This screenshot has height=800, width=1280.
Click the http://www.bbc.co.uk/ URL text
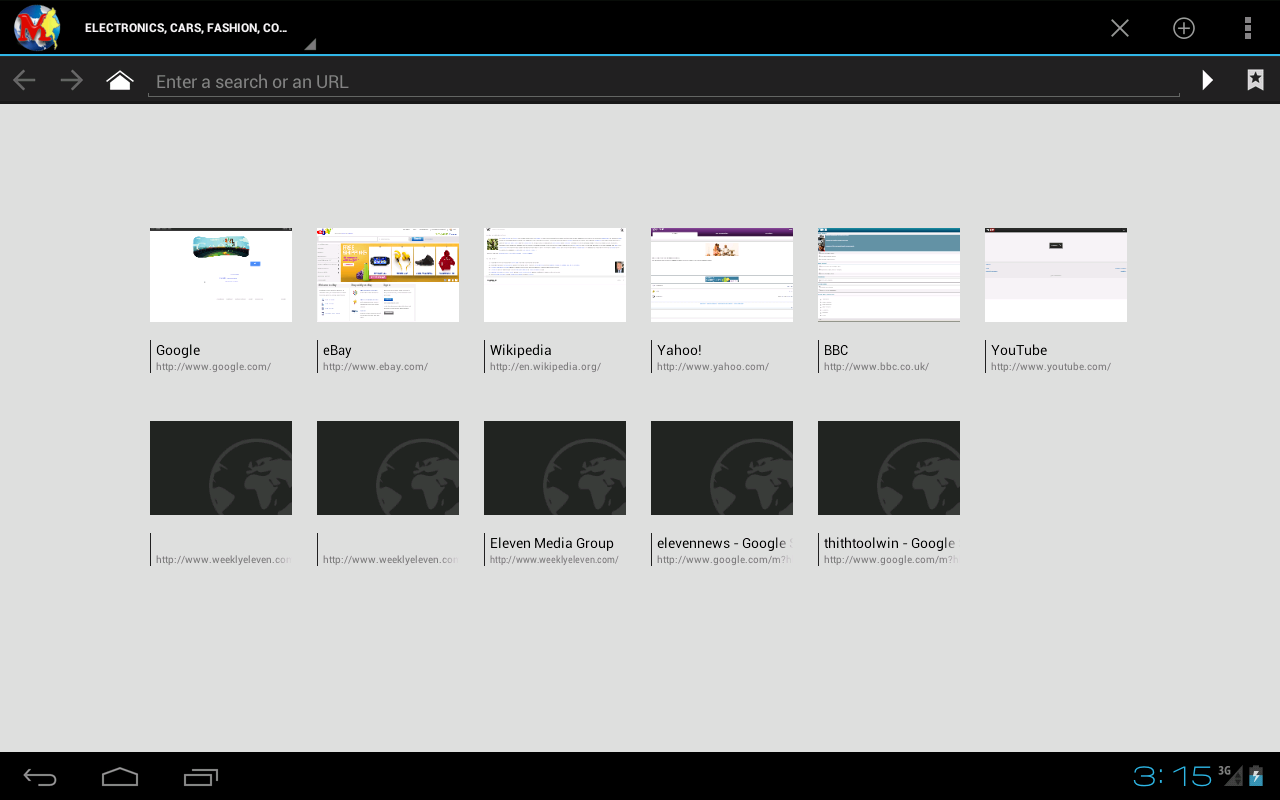click(x=877, y=367)
